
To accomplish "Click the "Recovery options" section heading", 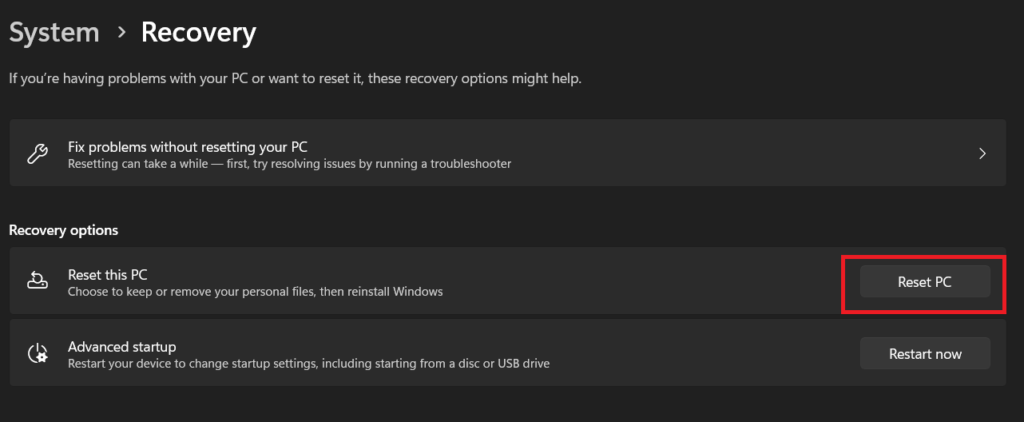I will (64, 230).
